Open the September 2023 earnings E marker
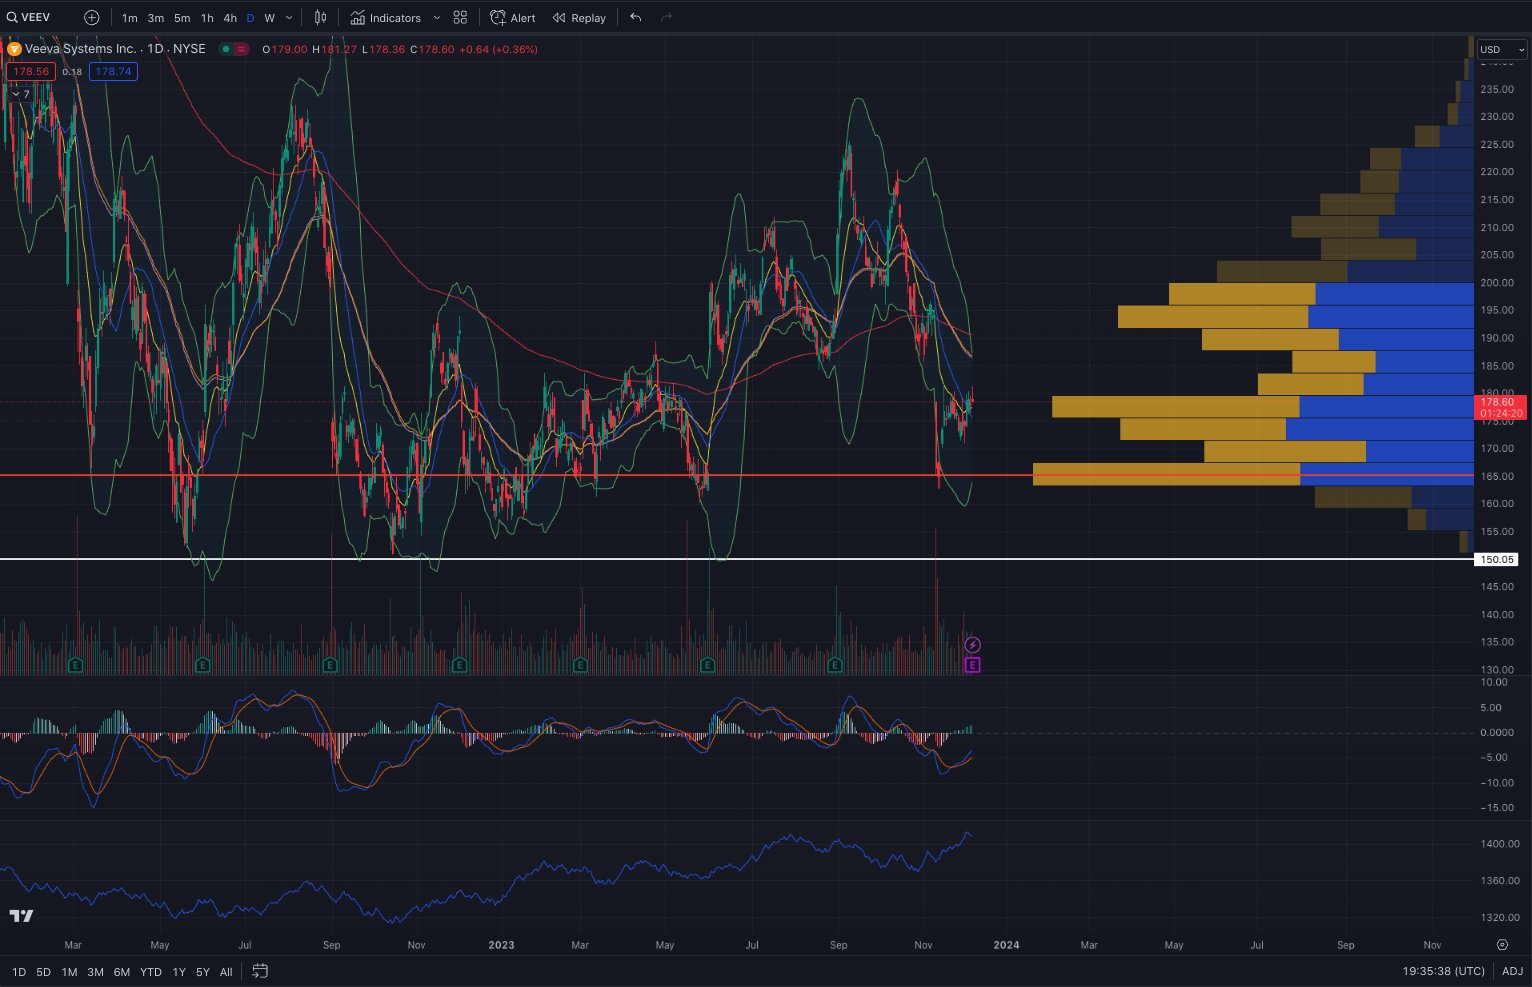Image resolution: width=1532 pixels, height=987 pixels. point(836,664)
